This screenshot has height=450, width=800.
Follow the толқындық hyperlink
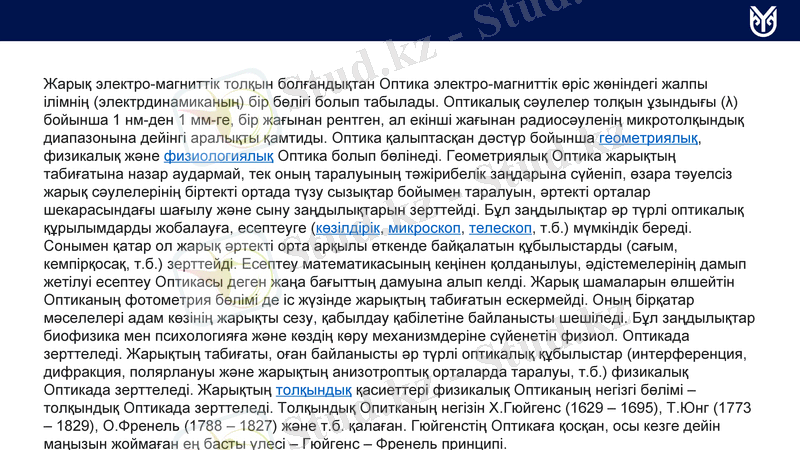click(313, 389)
